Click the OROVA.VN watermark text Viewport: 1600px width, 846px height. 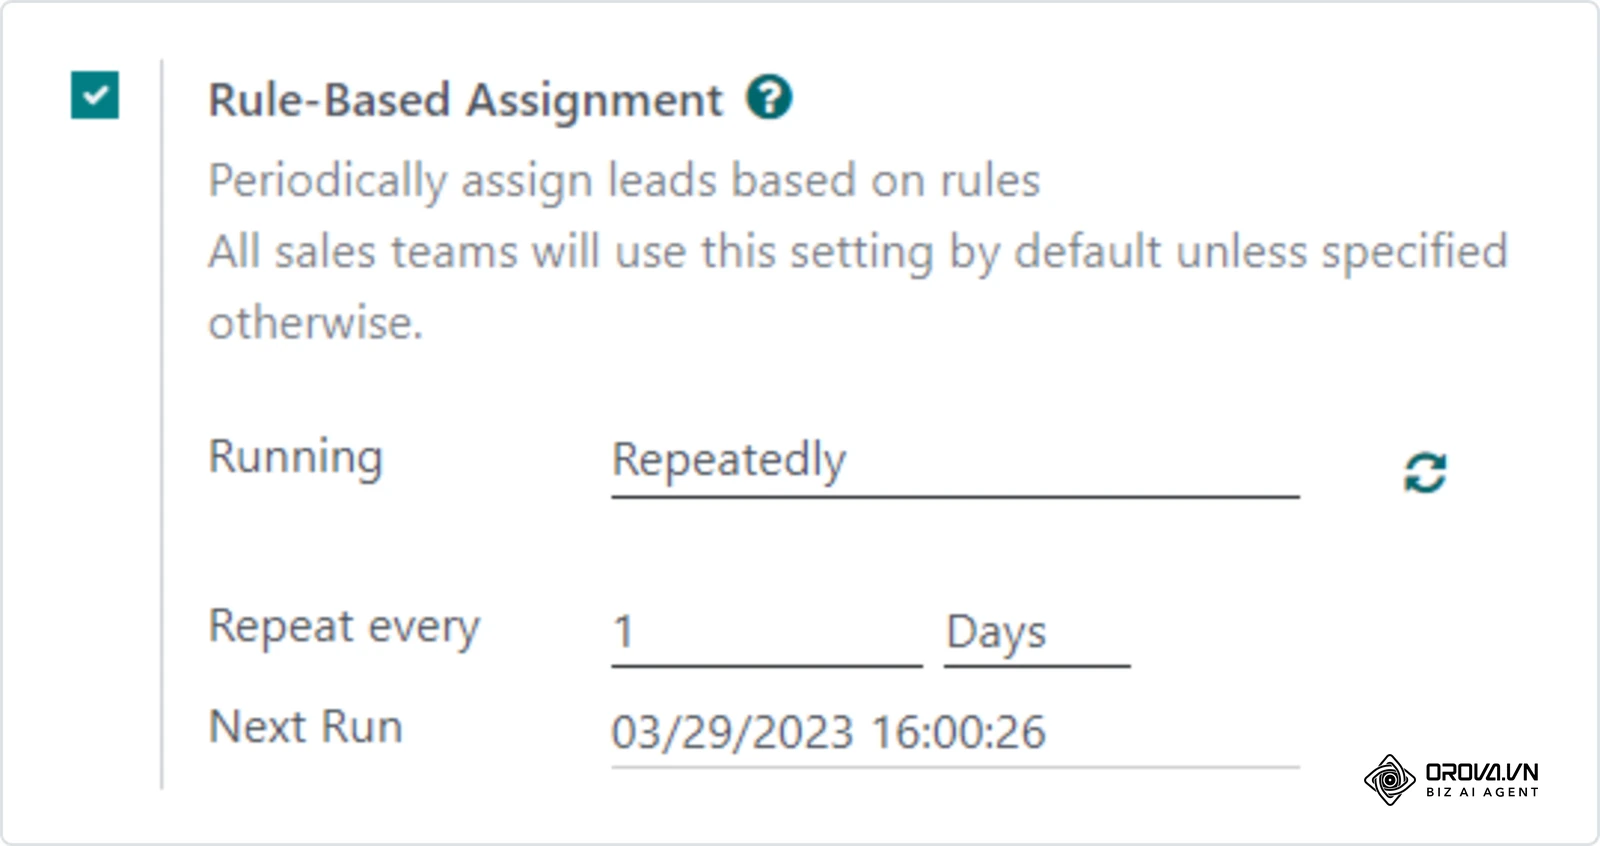1482,772
